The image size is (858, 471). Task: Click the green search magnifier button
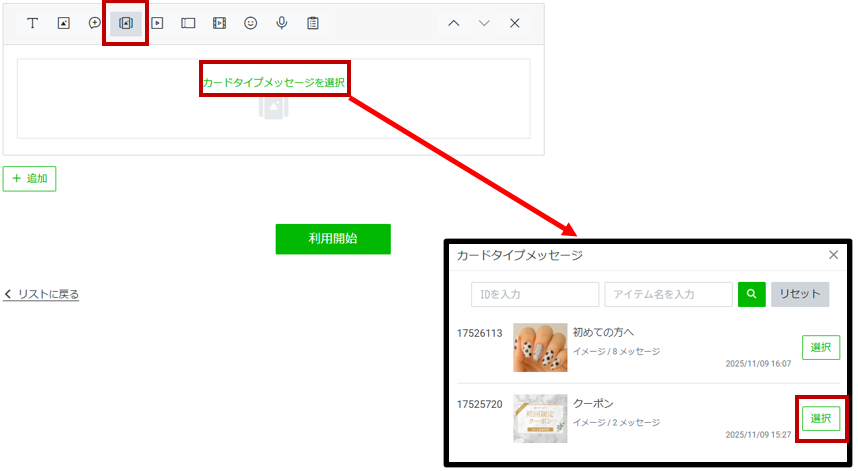tap(752, 294)
